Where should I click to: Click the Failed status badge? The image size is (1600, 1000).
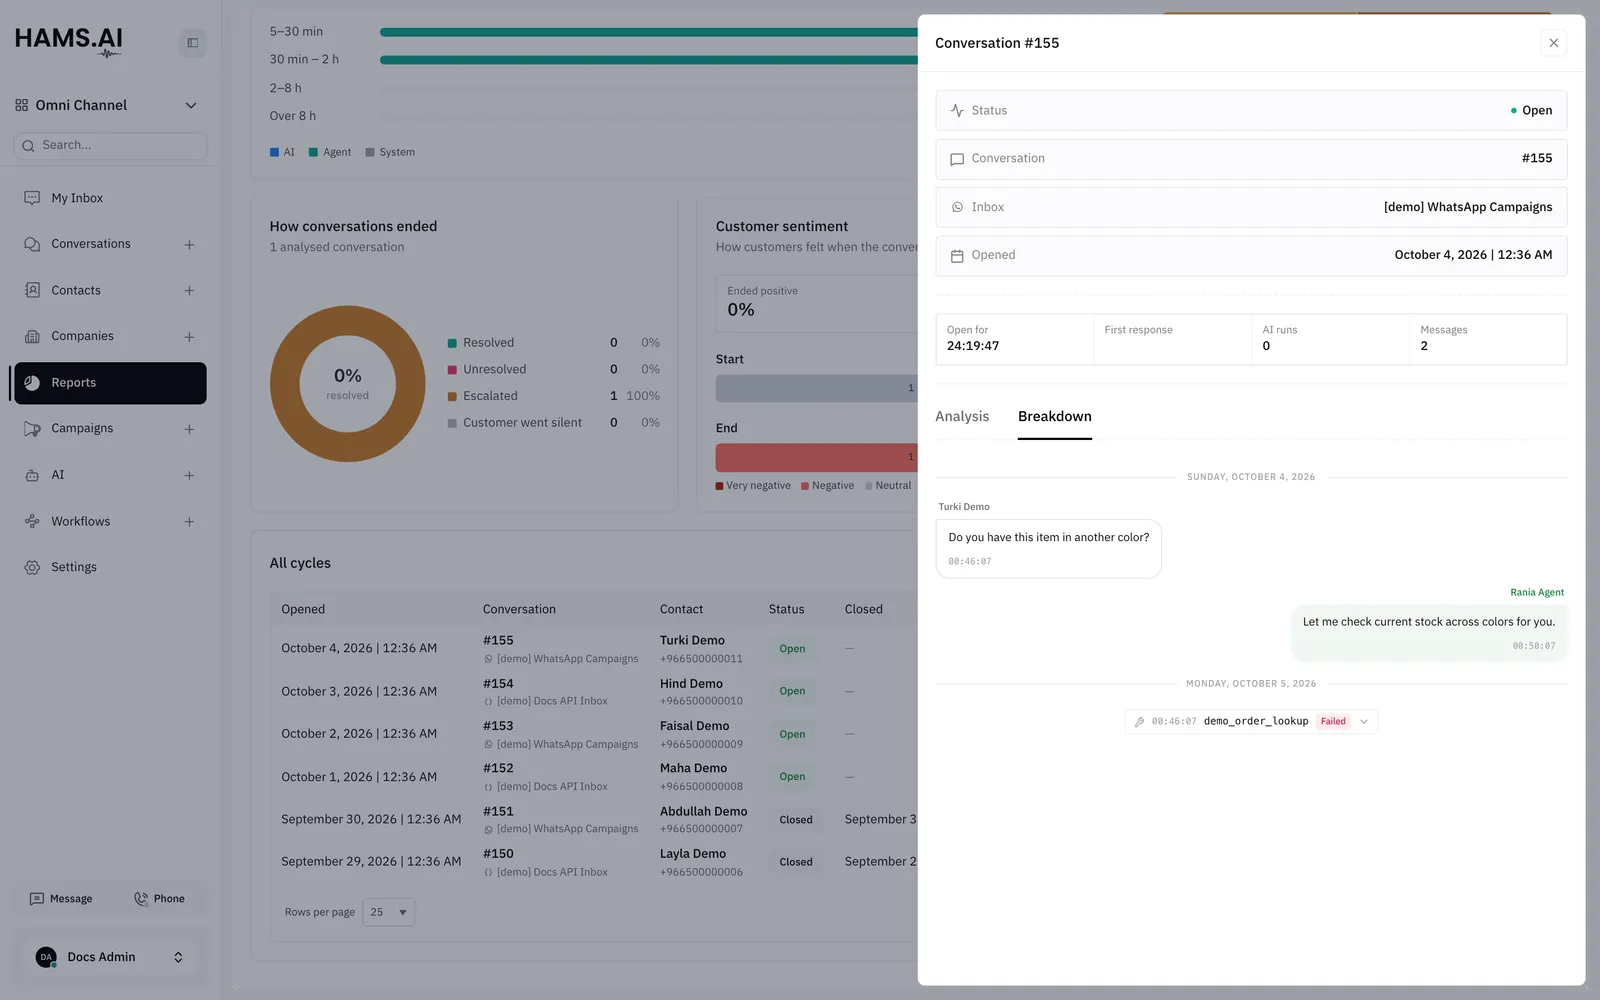[1333, 721]
